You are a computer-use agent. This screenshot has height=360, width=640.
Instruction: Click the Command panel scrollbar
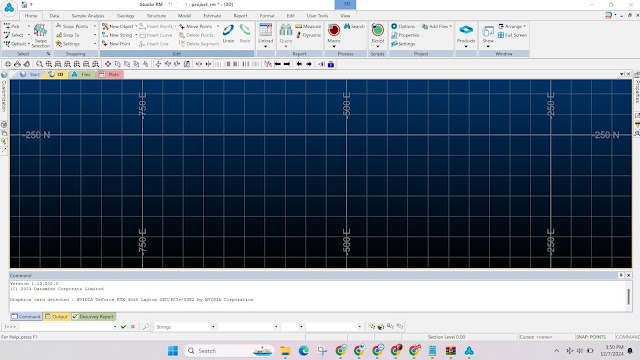[629, 297]
